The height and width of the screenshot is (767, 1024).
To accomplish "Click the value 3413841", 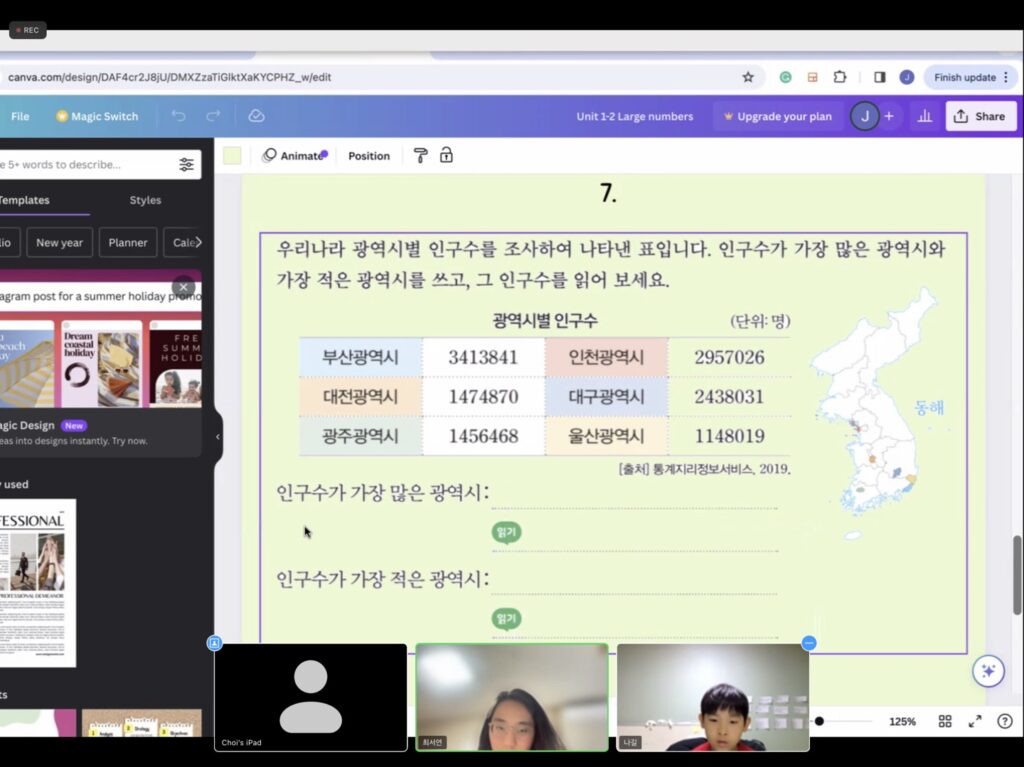I will [483, 357].
